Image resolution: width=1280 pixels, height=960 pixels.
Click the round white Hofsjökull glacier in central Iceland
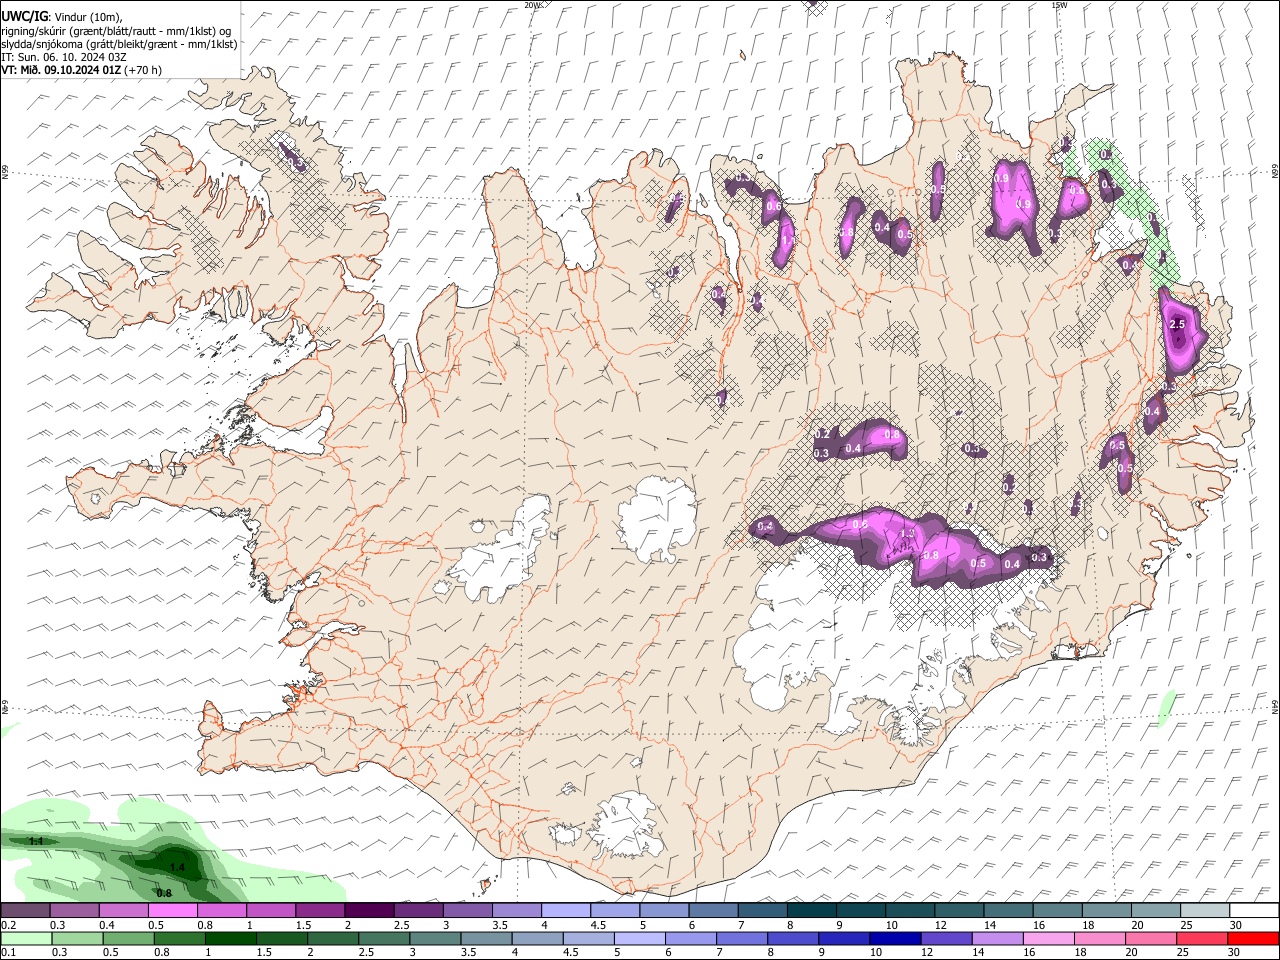point(656,517)
